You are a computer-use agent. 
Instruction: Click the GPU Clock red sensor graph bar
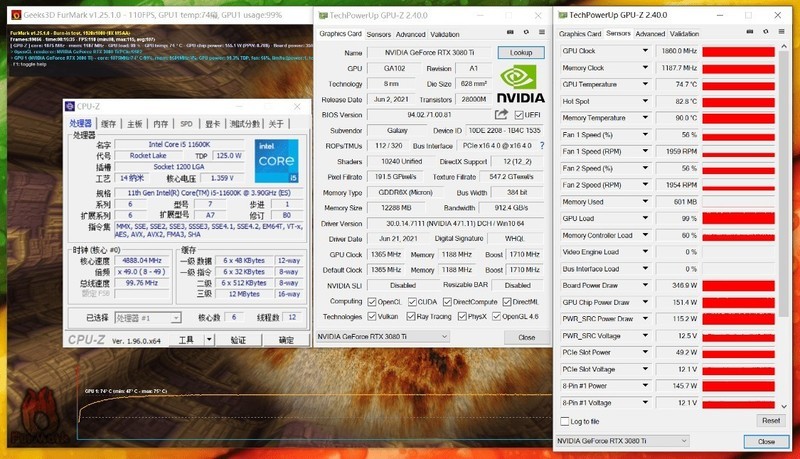tap(738, 51)
